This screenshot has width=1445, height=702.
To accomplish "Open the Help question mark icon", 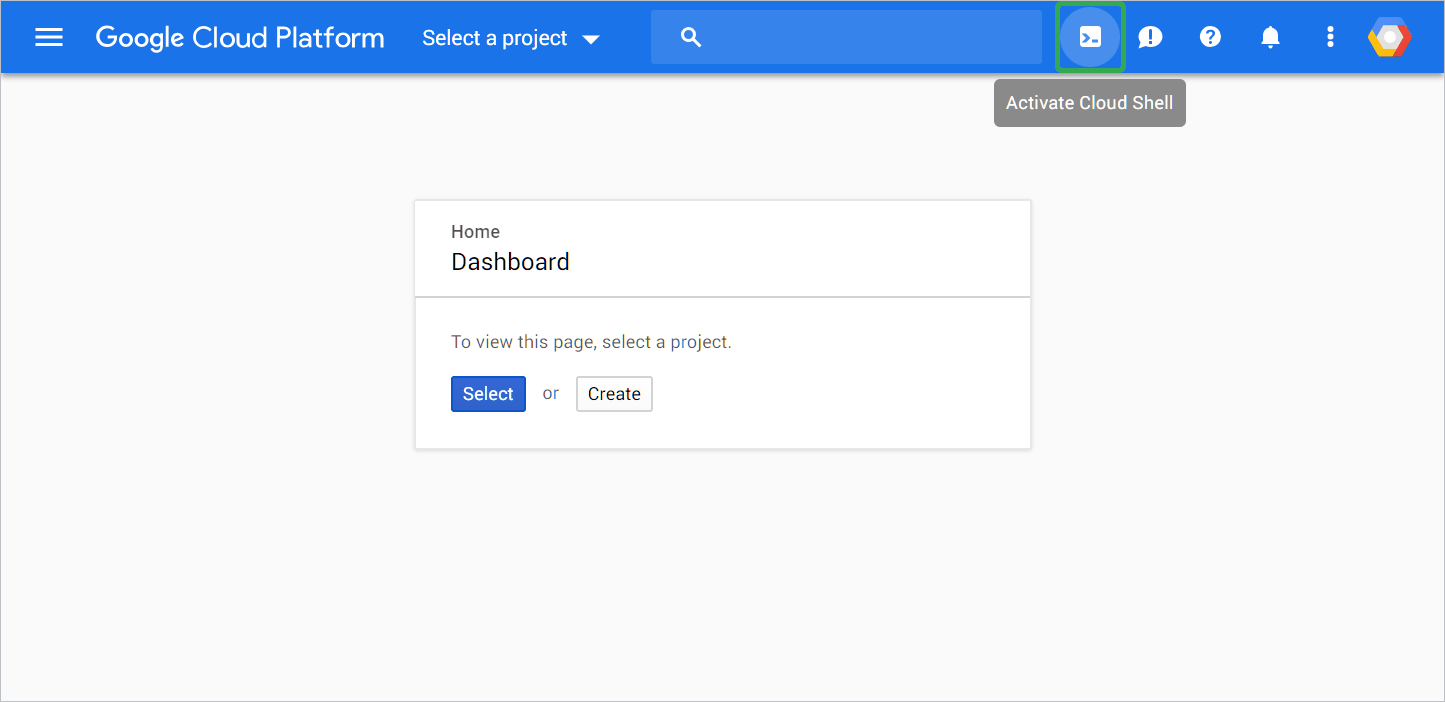I will click(1210, 38).
